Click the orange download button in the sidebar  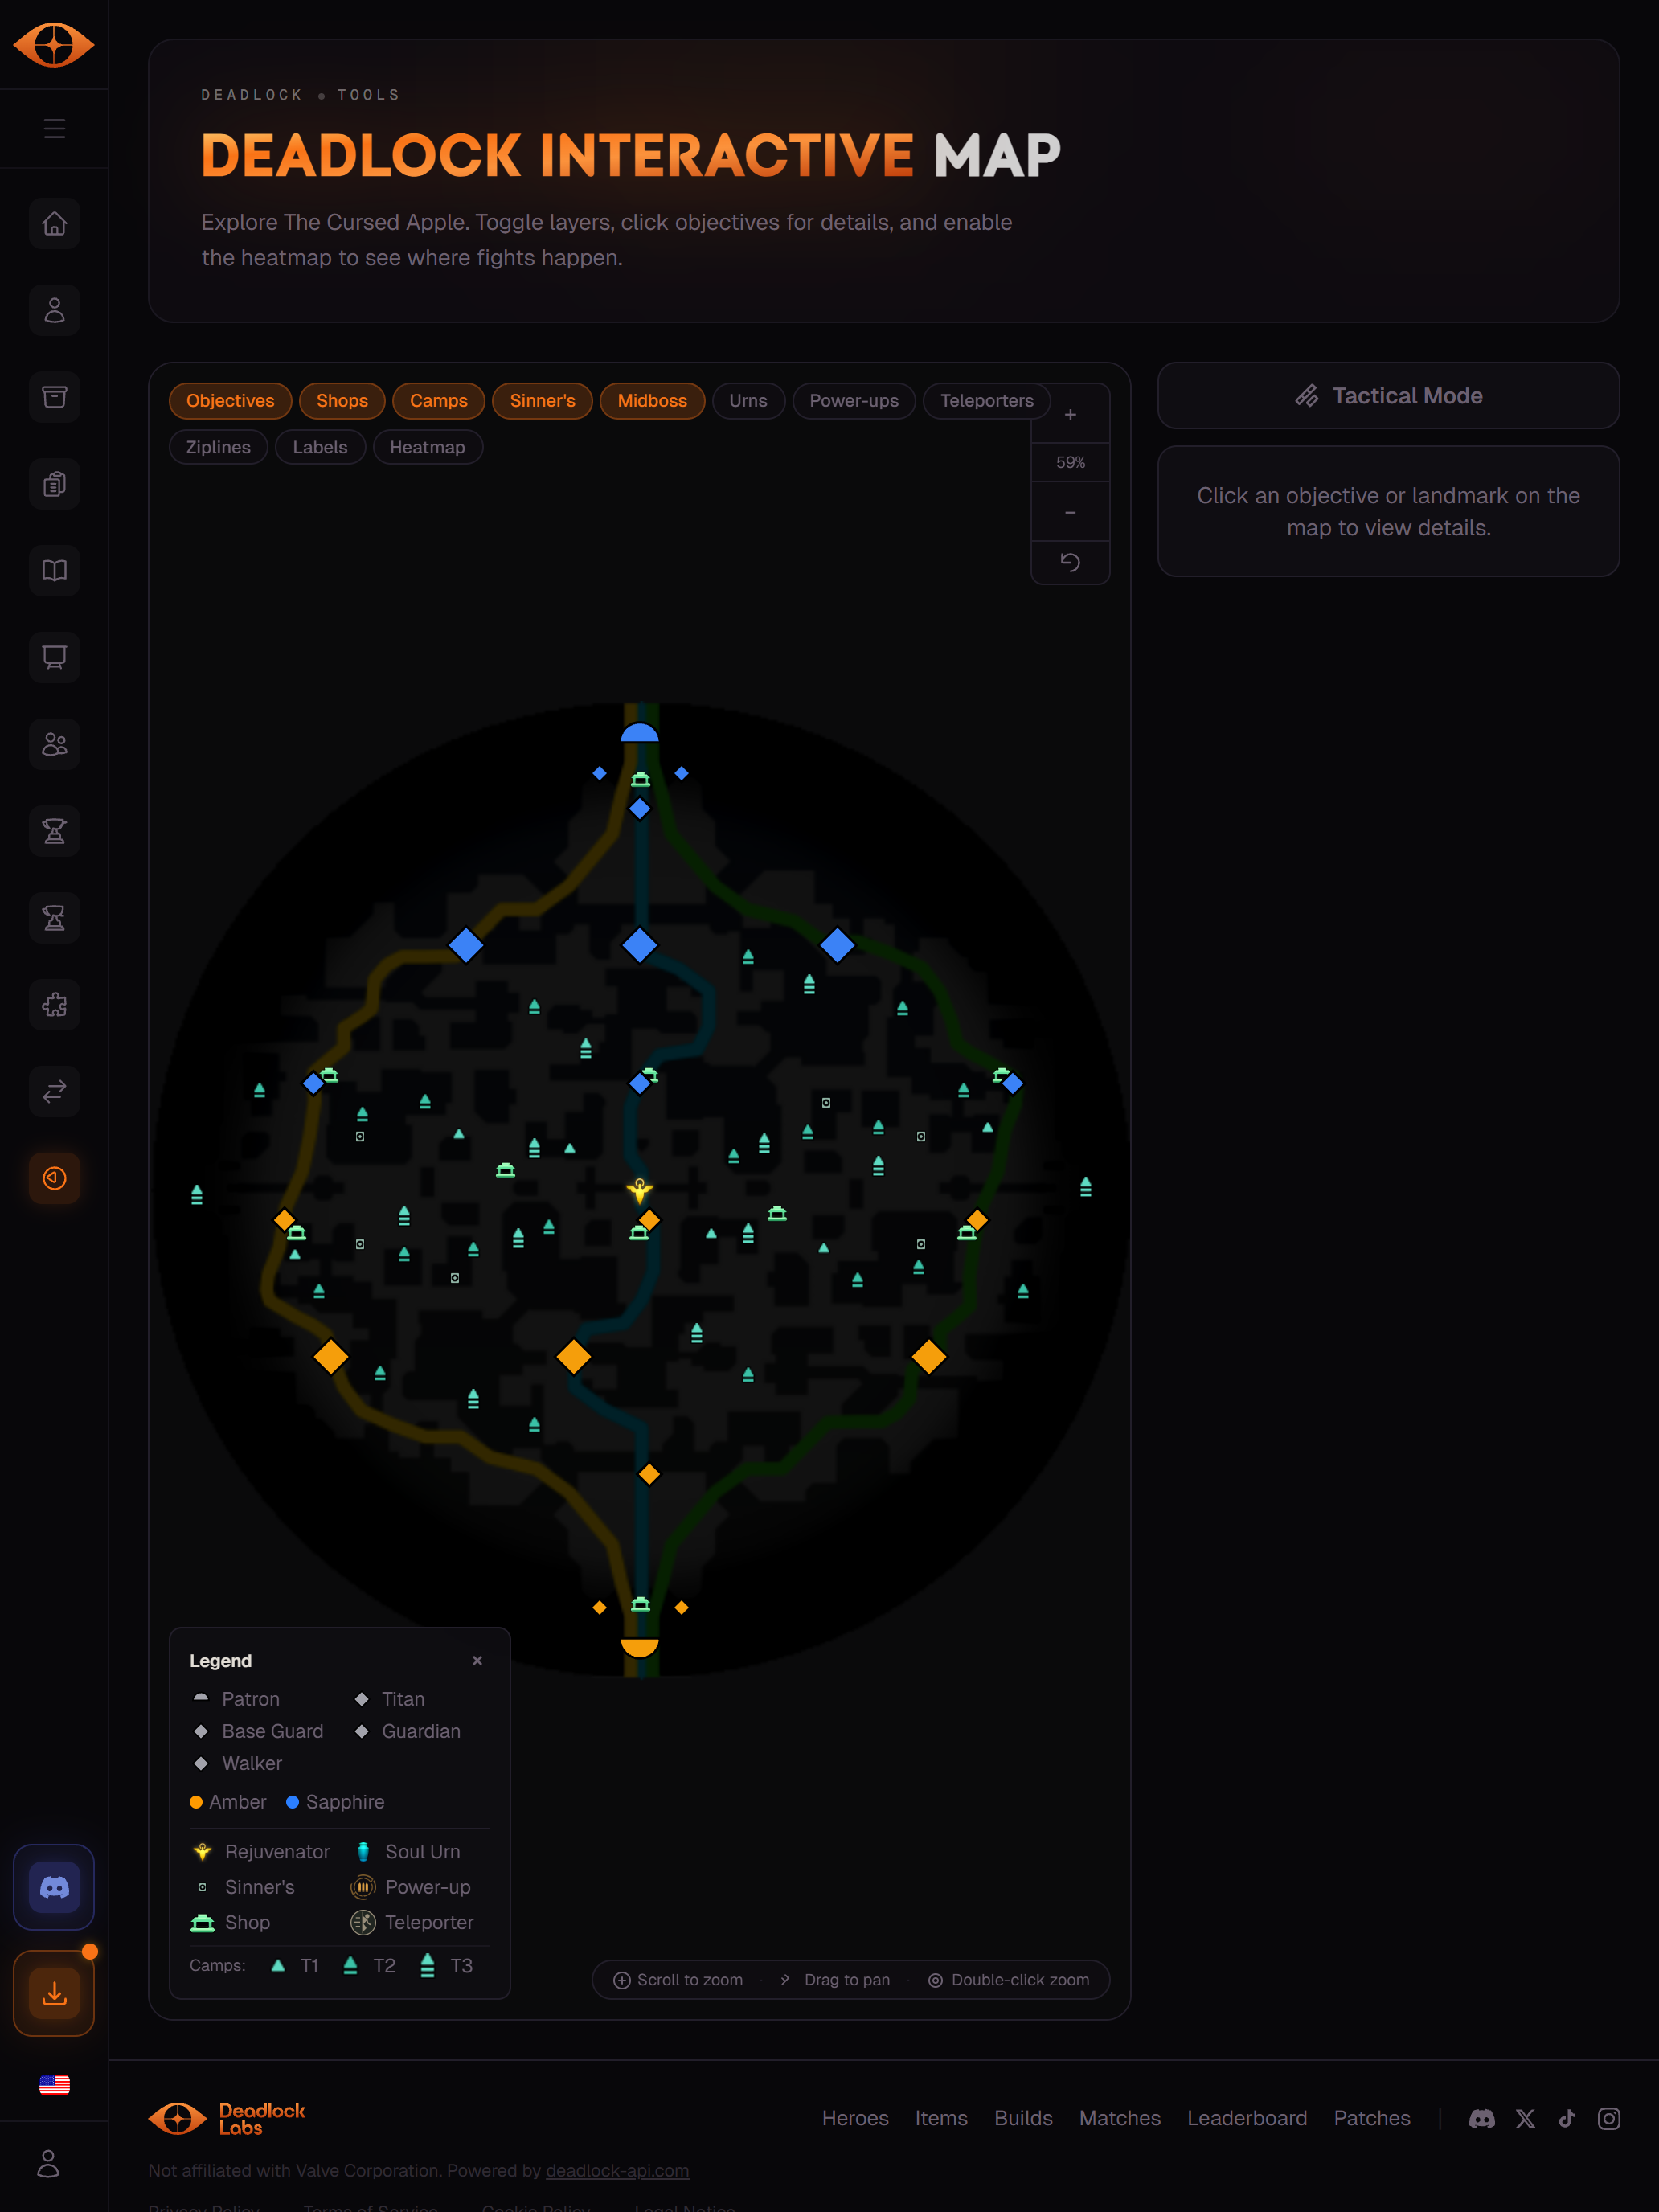pos(54,1993)
